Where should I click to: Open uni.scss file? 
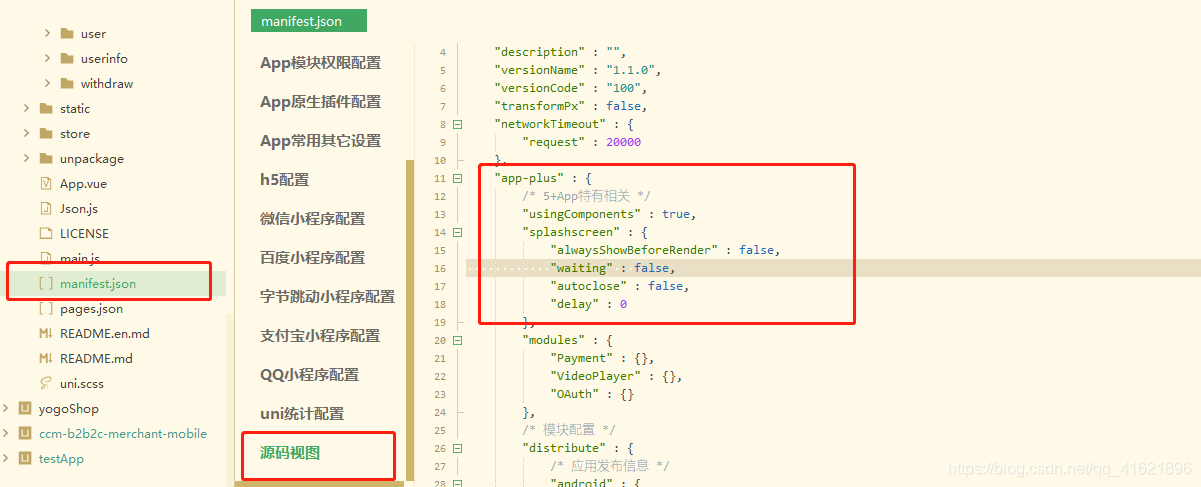point(82,383)
